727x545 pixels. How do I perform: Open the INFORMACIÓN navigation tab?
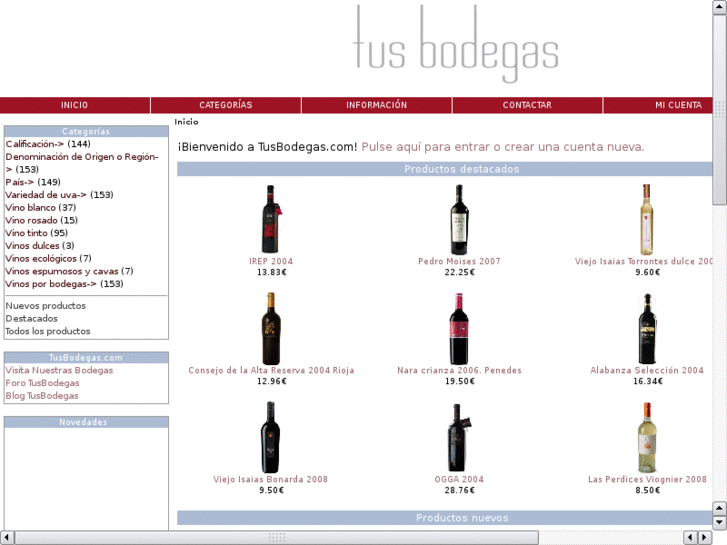point(376,105)
